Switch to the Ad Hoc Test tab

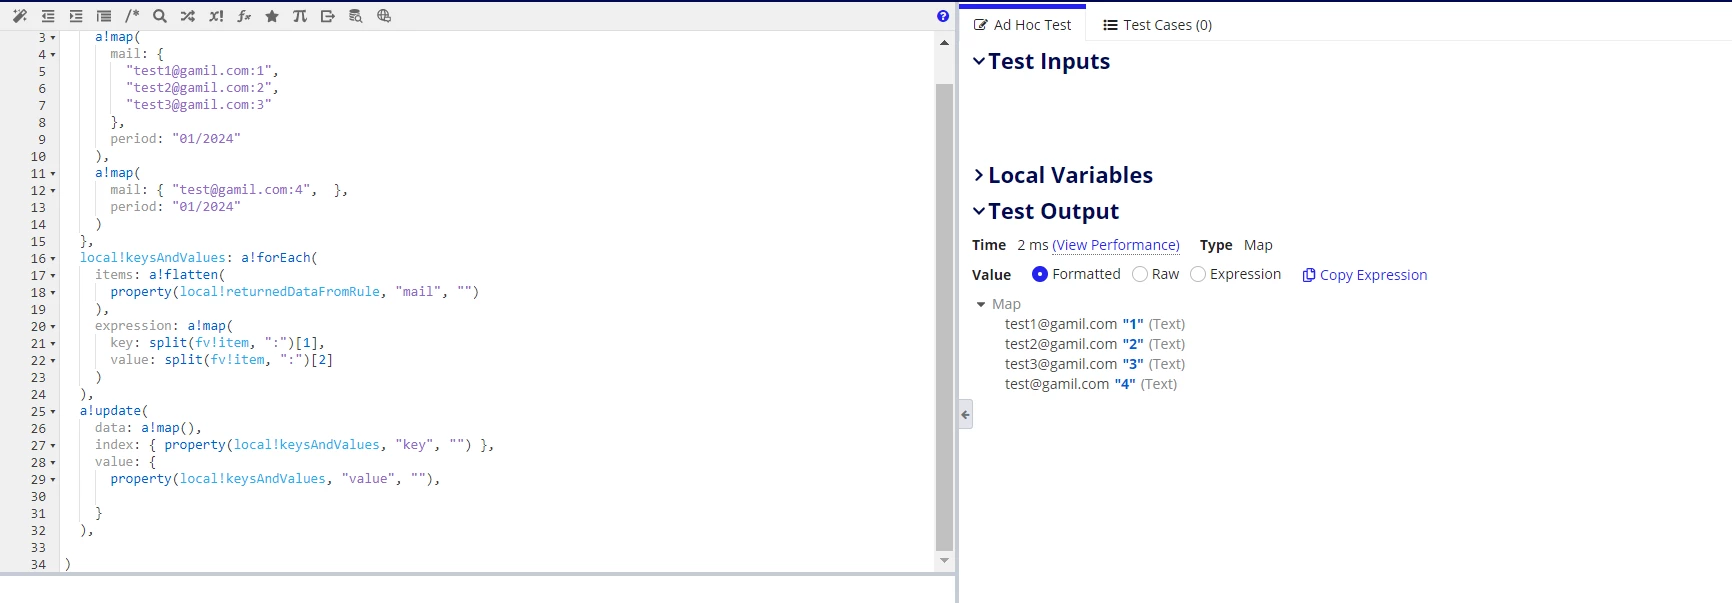point(1023,25)
